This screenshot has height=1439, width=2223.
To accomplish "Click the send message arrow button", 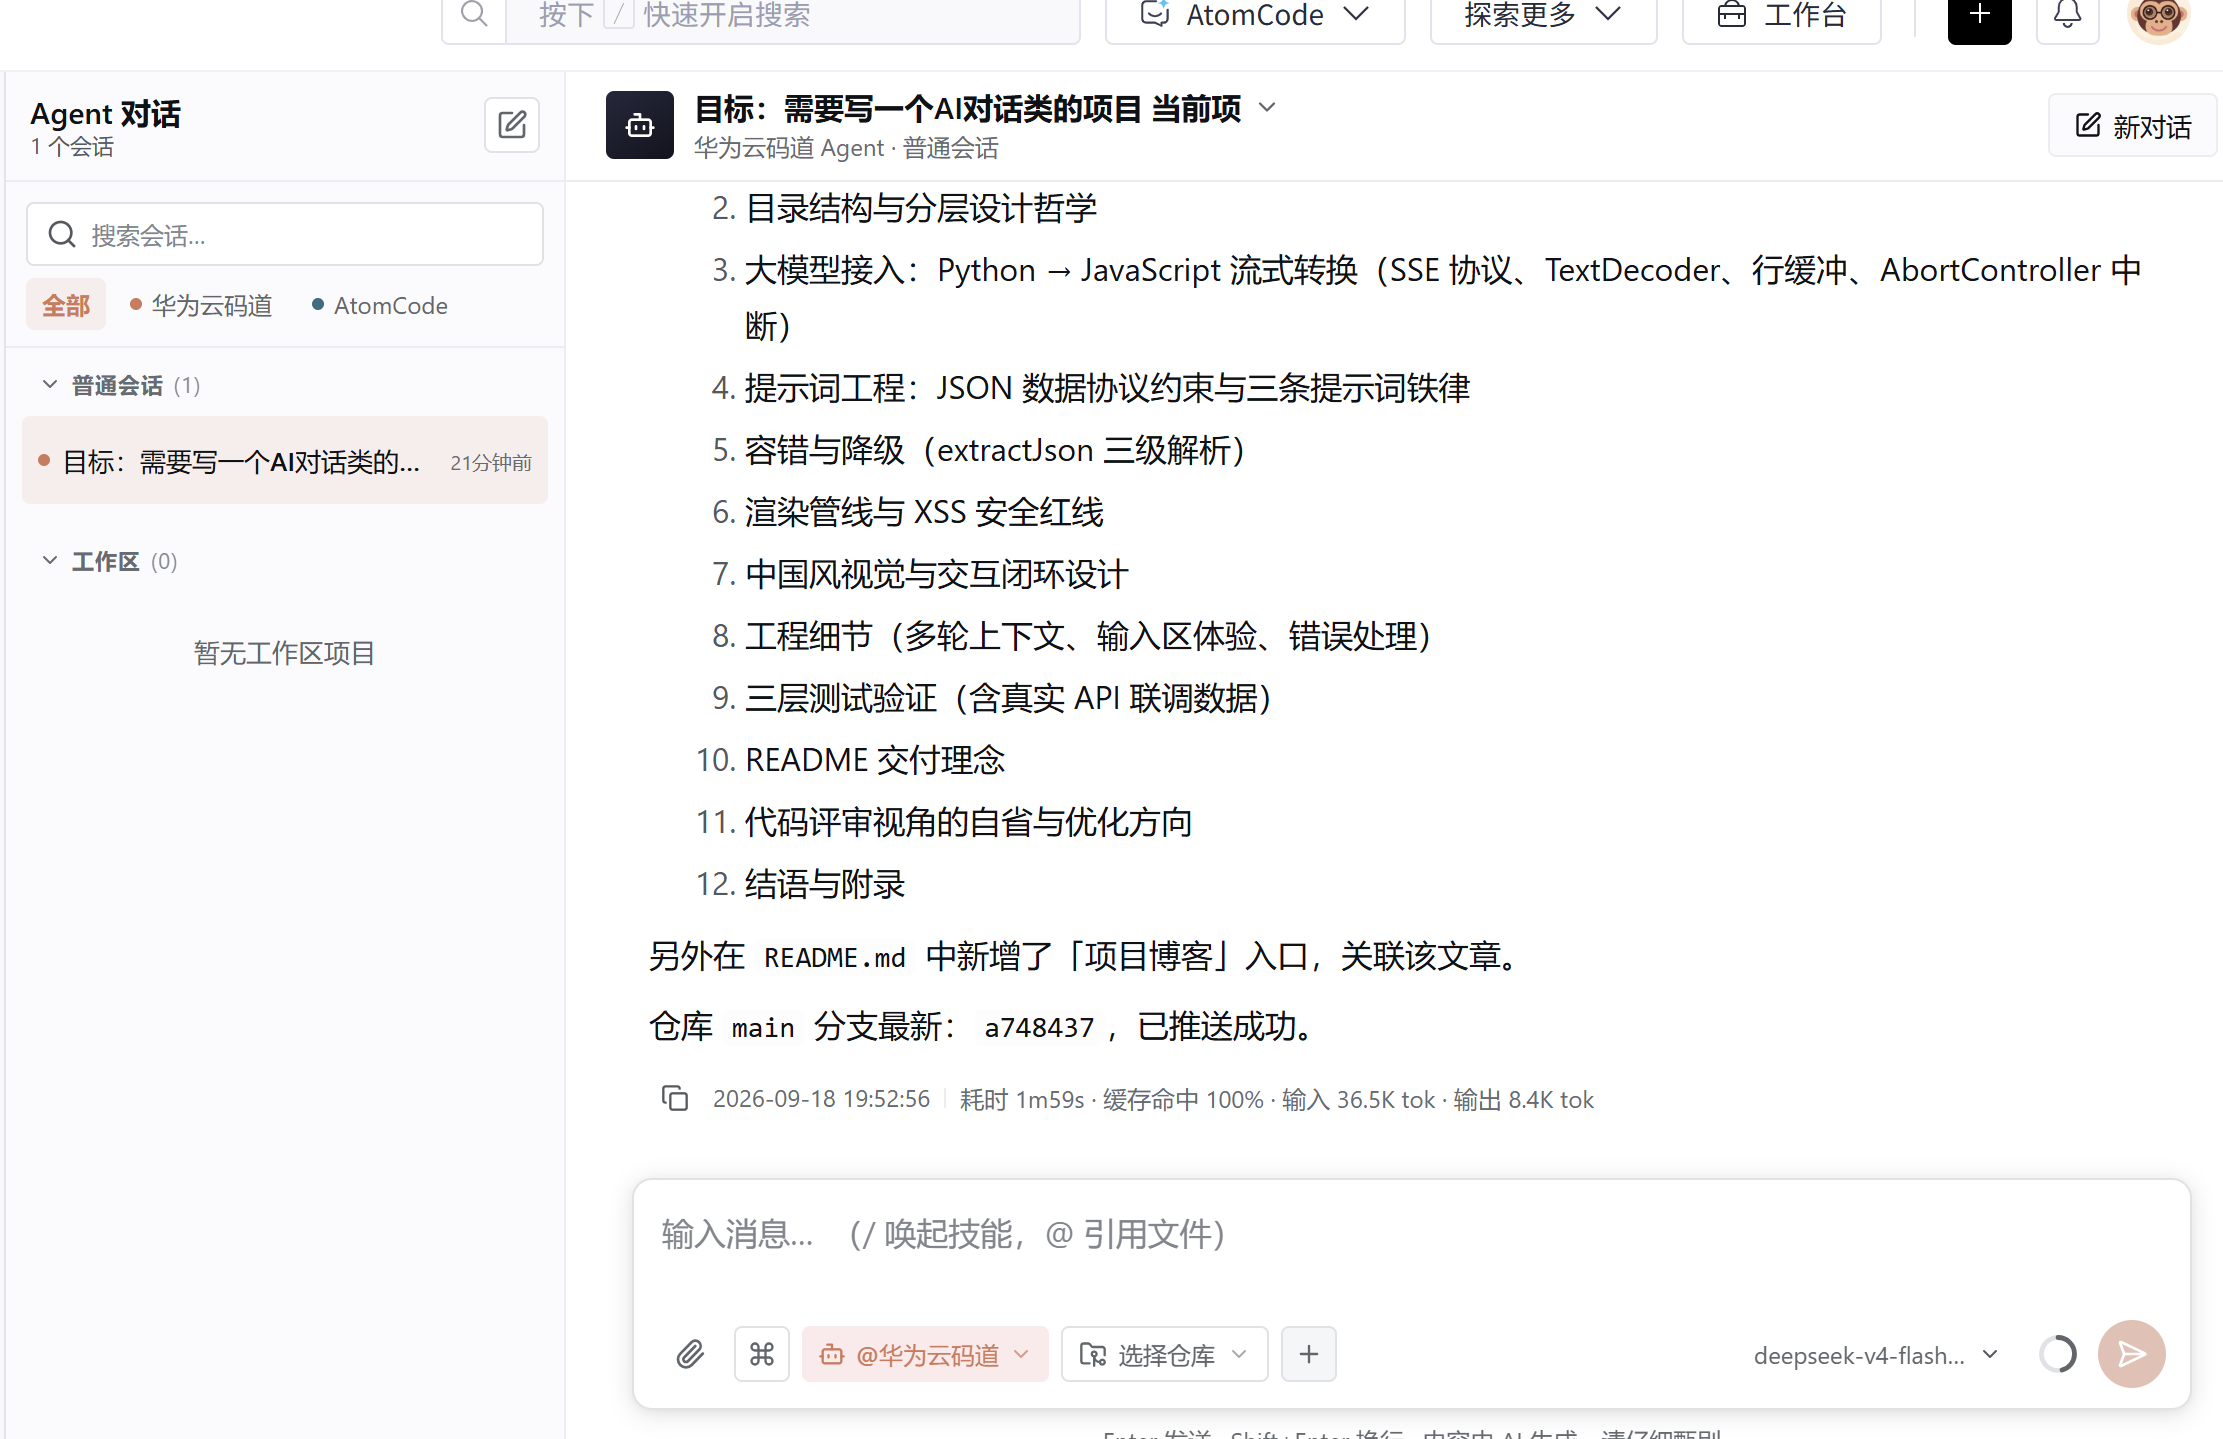I will tap(2132, 1355).
